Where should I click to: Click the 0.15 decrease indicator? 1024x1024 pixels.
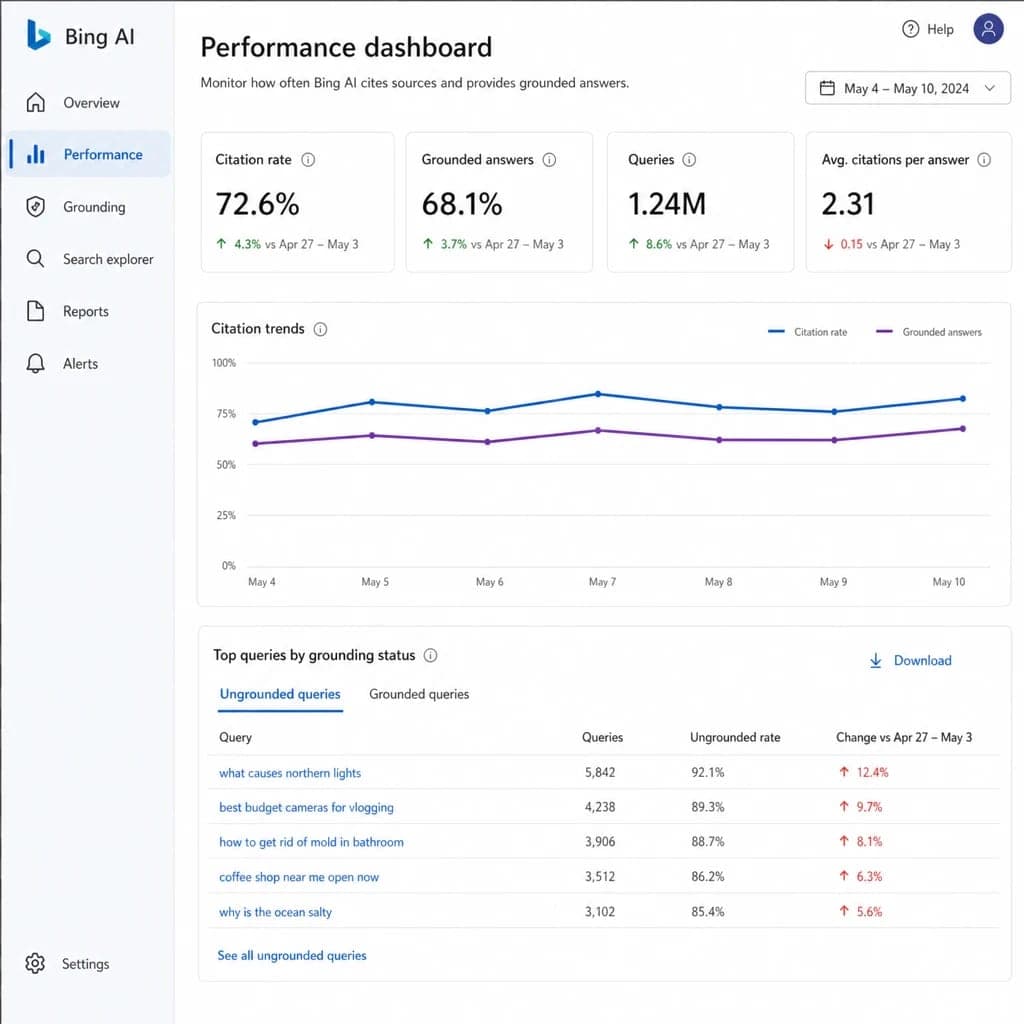click(x=843, y=244)
